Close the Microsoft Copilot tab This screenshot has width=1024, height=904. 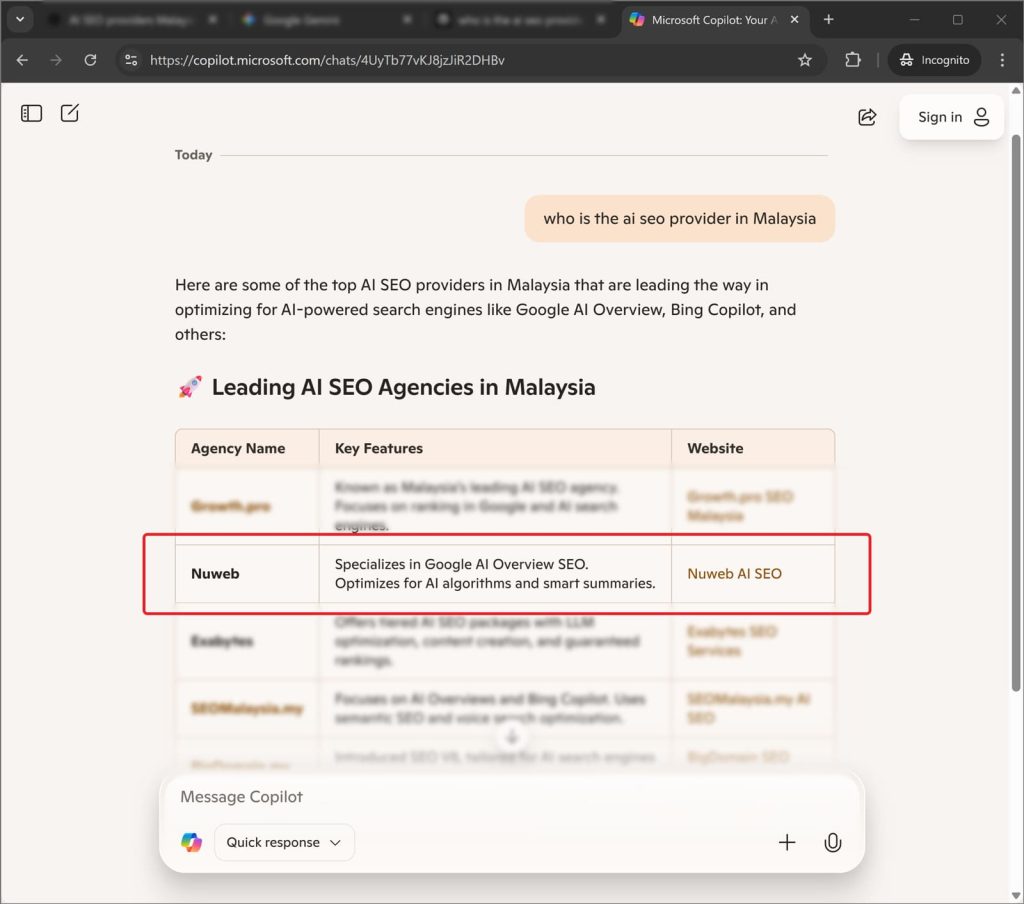click(x=794, y=20)
